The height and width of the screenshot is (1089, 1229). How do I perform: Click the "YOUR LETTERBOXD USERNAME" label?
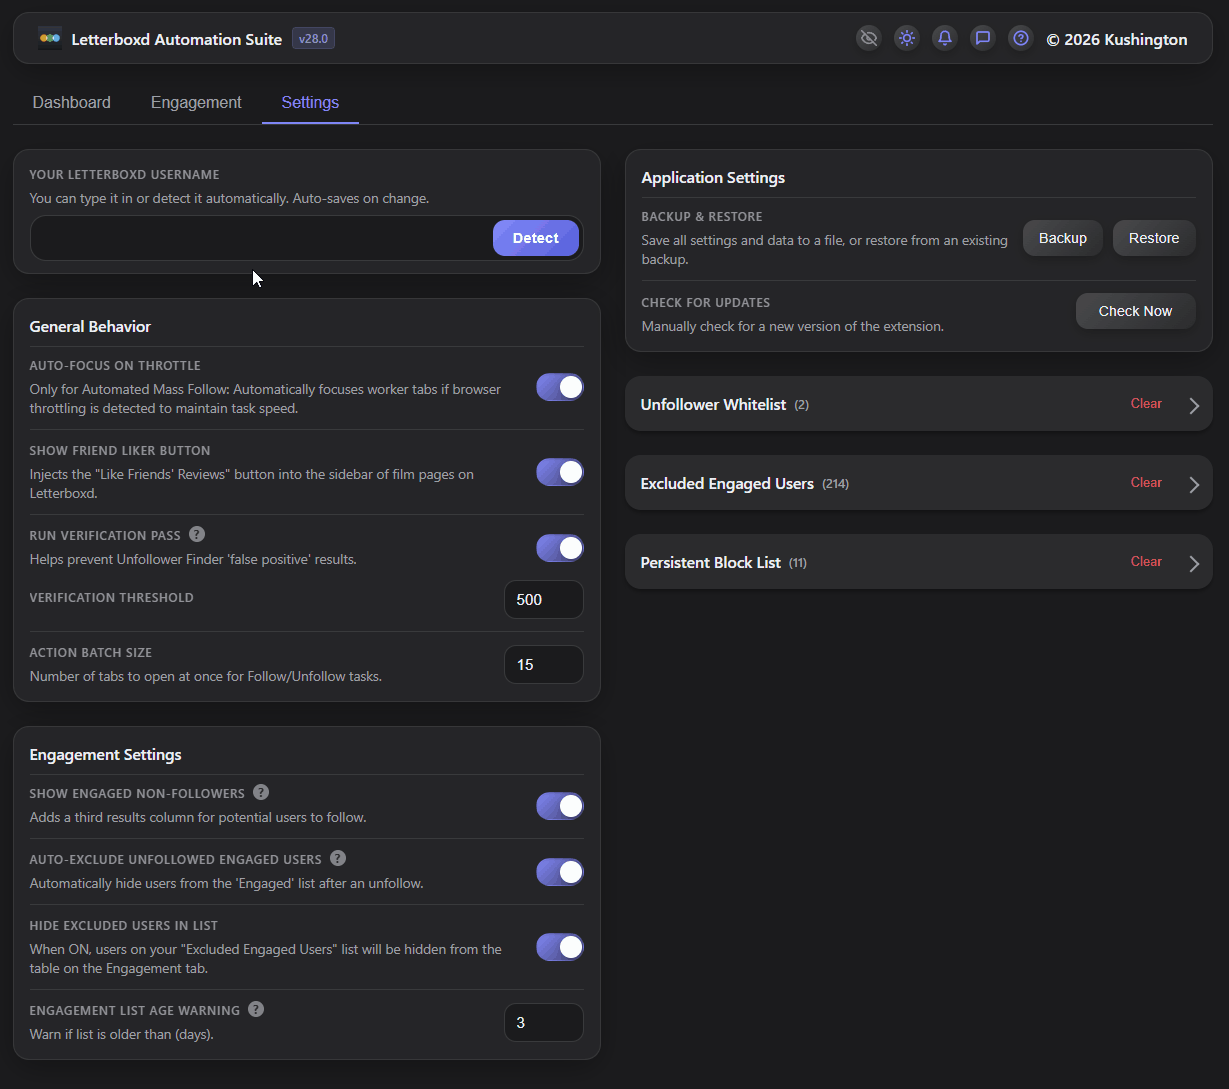point(124,175)
